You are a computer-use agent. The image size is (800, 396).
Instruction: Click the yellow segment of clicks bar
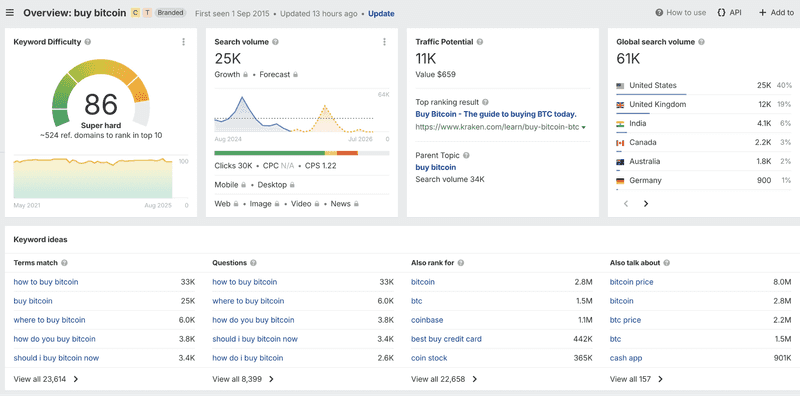pos(331,153)
